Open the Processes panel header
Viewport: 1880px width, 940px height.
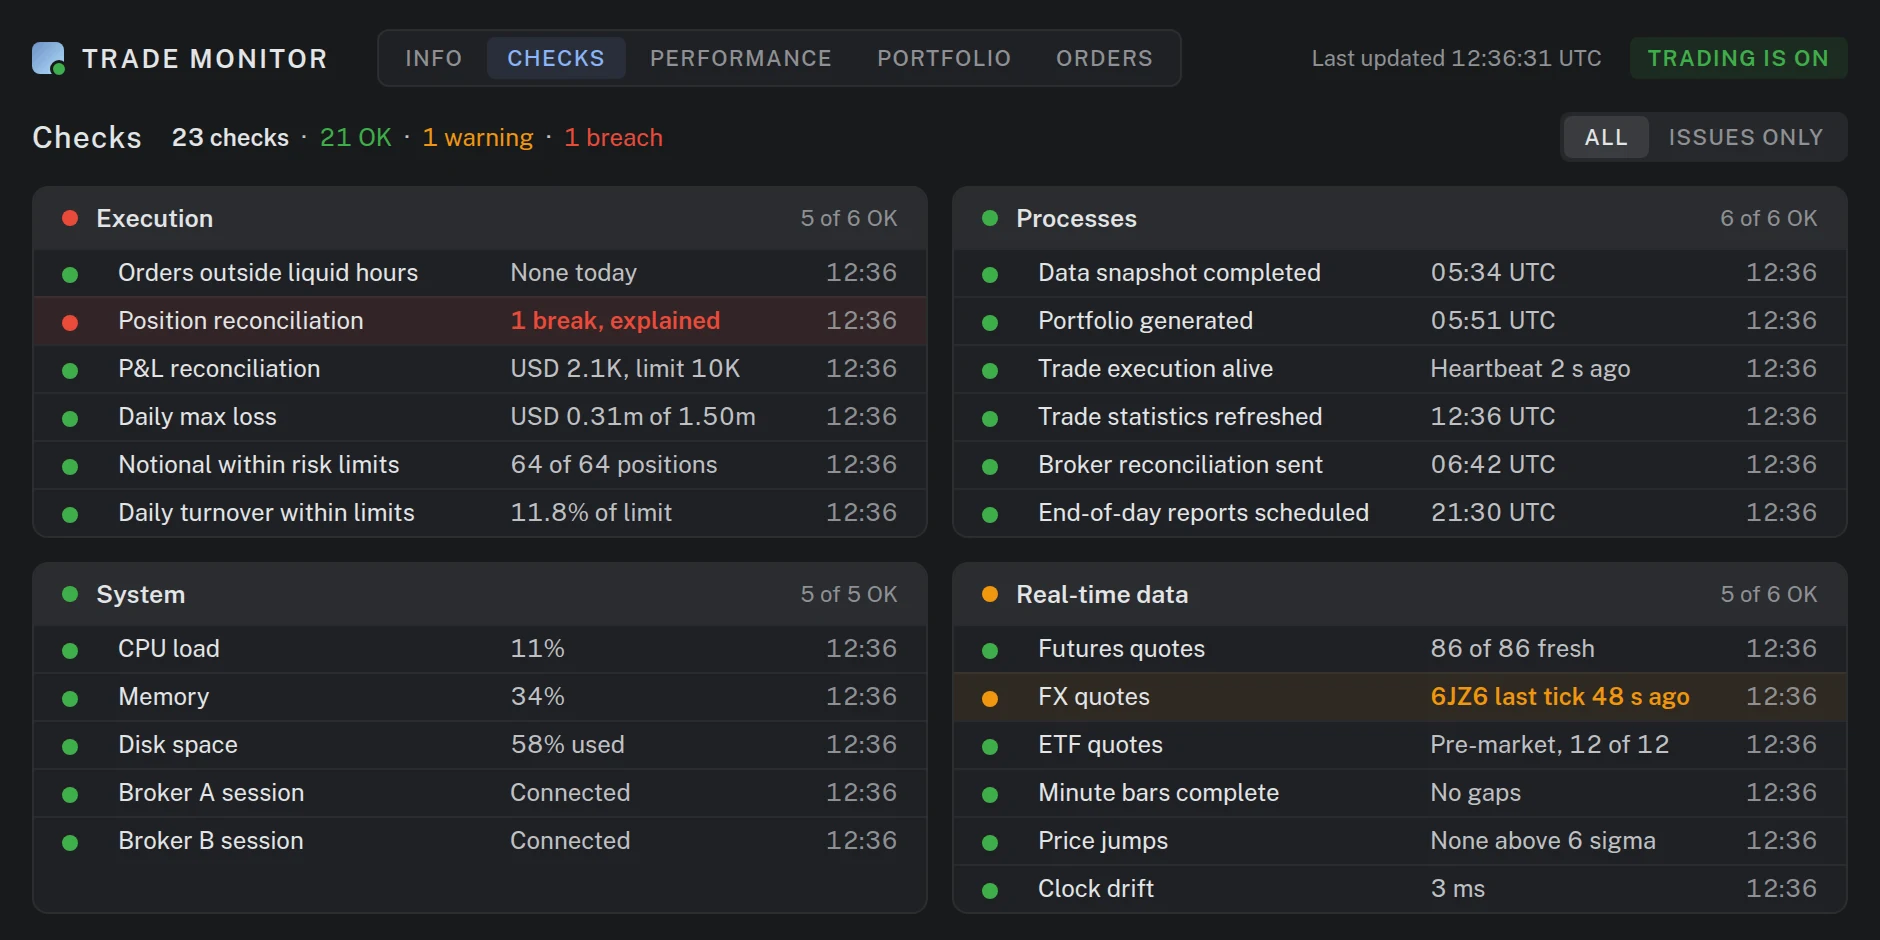pyautogui.click(x=1400, y=218)
